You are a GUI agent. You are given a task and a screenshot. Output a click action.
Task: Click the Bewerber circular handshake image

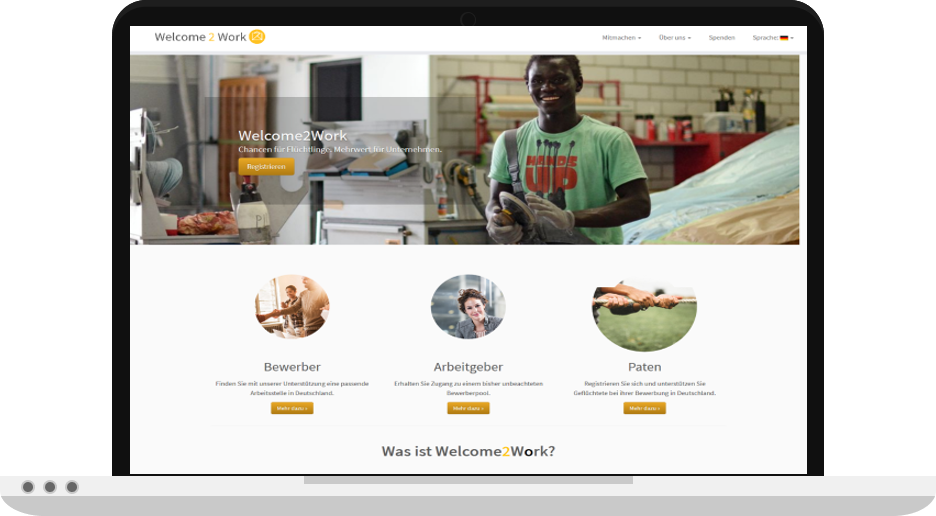(x=292, y=306)
